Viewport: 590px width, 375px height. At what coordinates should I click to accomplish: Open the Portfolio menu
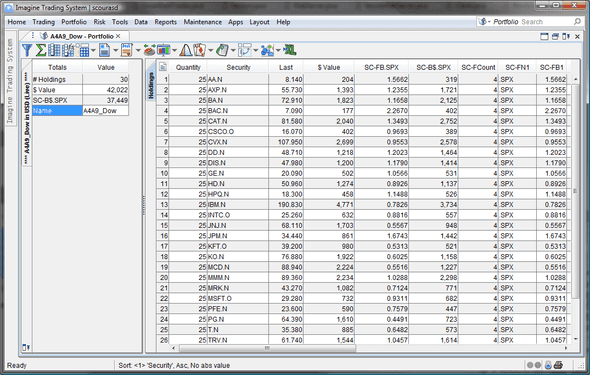pyautogui.click(x=74, y=22)
